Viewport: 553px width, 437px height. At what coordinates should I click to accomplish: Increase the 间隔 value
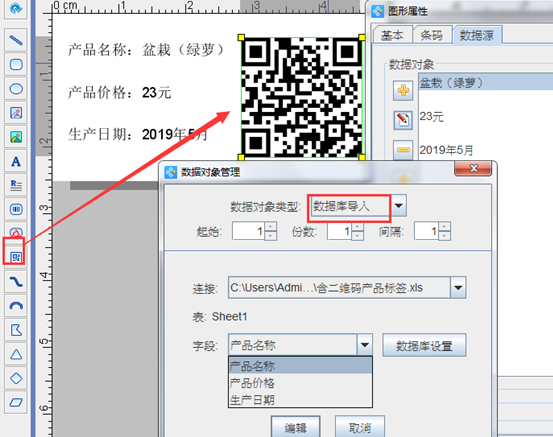coord(444,227)
